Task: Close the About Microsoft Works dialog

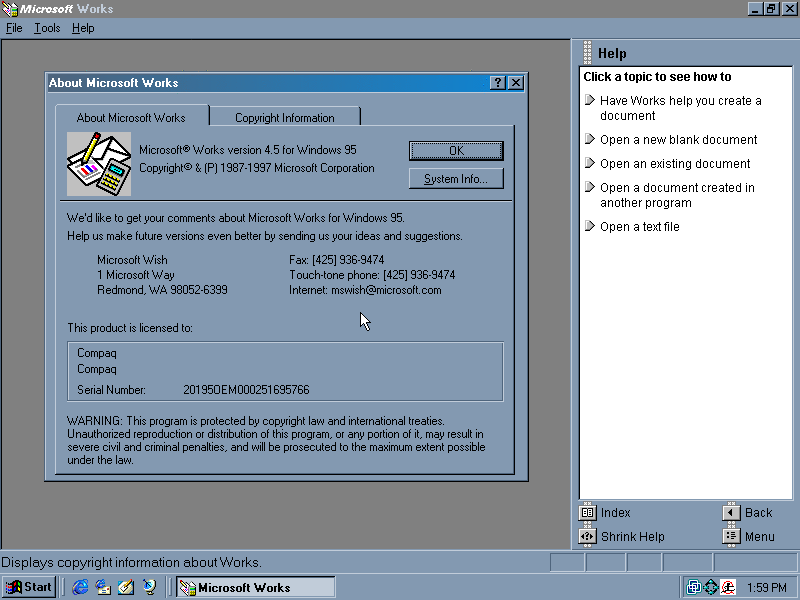Action: 516,83
